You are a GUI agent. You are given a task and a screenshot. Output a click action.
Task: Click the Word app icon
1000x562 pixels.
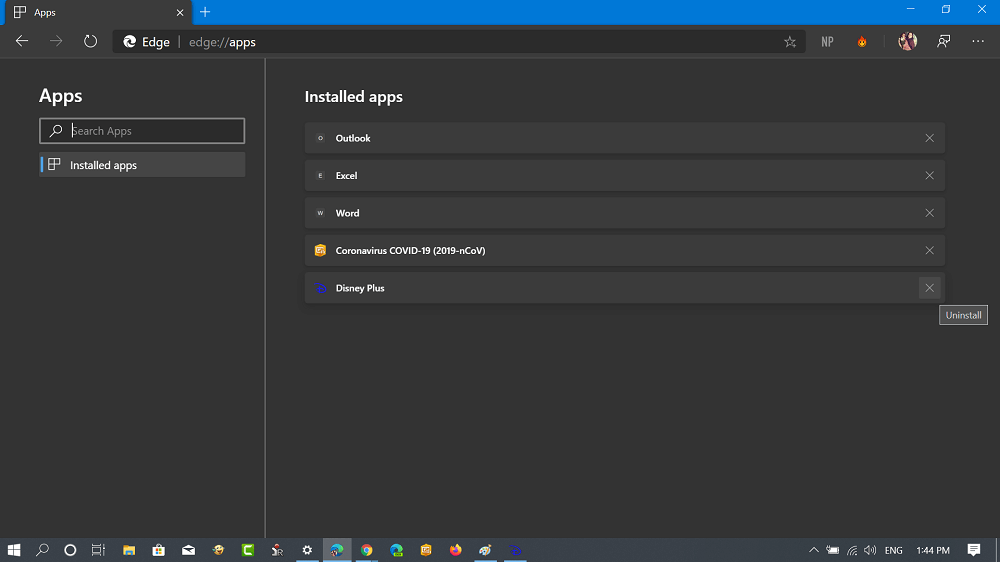(320, 213)
